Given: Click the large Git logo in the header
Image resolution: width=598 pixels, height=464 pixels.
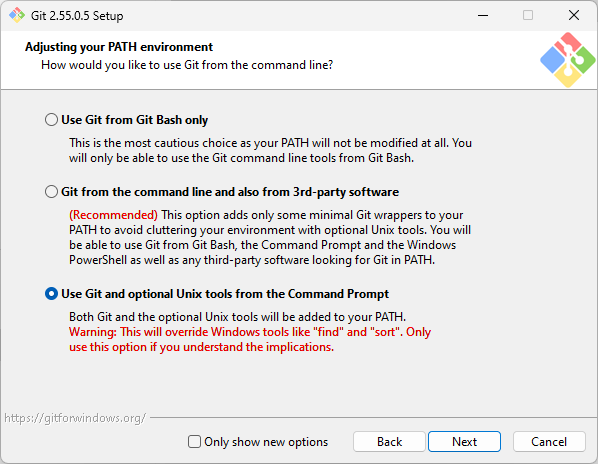Looking at the screenshot, I should click(567, 60).
